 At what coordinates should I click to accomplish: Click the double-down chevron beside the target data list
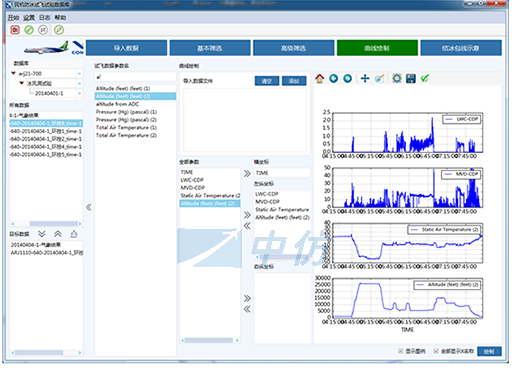point(42,234)
